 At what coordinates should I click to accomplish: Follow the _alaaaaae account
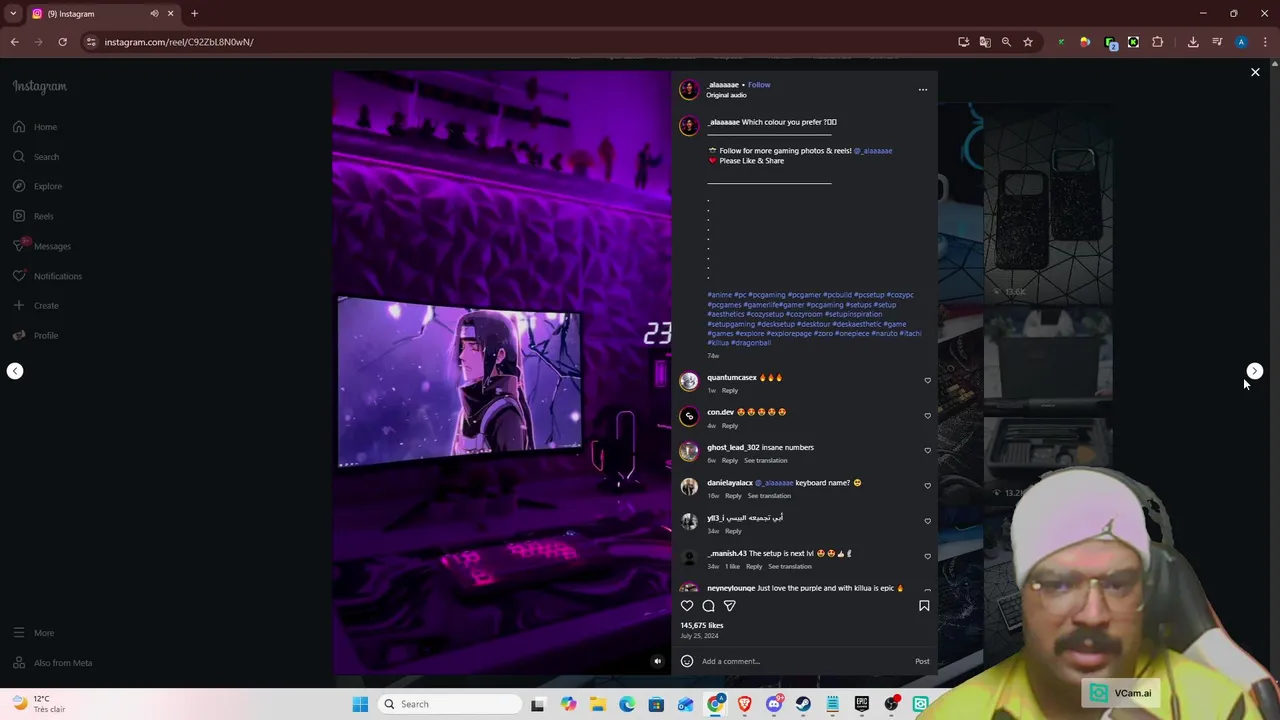[x=759, y=85]
